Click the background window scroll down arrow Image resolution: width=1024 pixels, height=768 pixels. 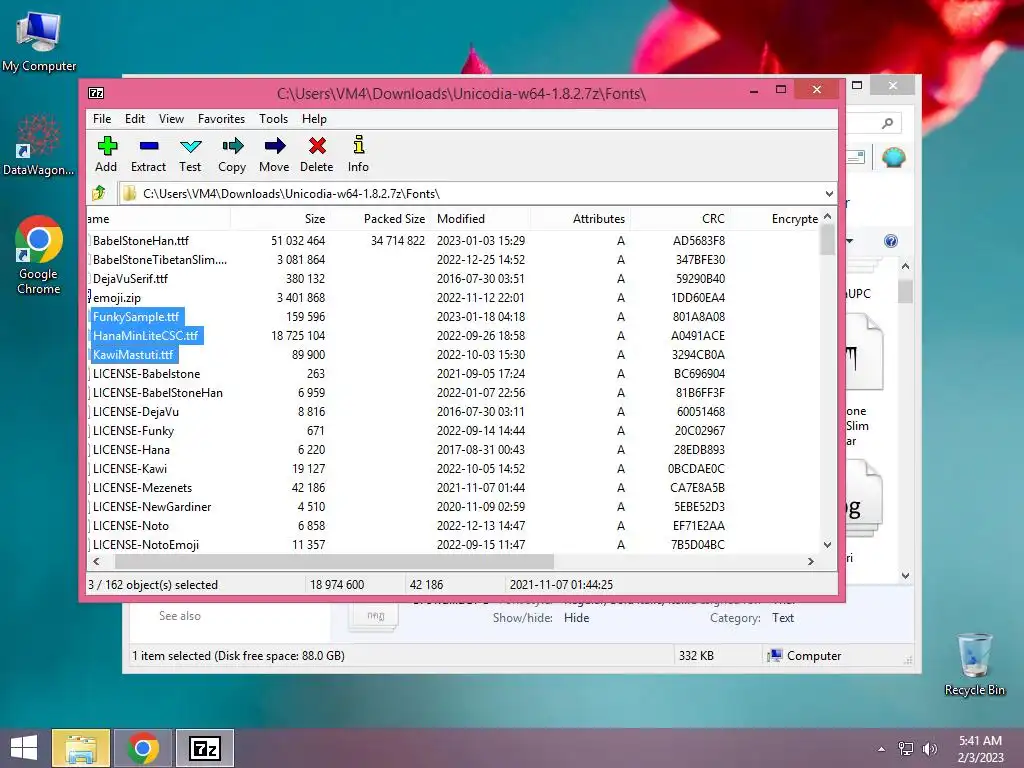[905, 575]
